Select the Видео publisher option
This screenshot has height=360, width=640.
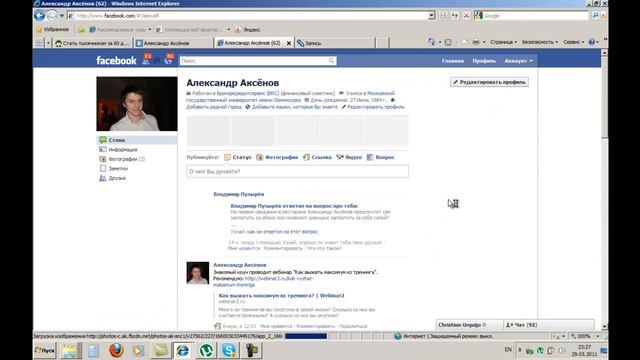tap(349, 157)
